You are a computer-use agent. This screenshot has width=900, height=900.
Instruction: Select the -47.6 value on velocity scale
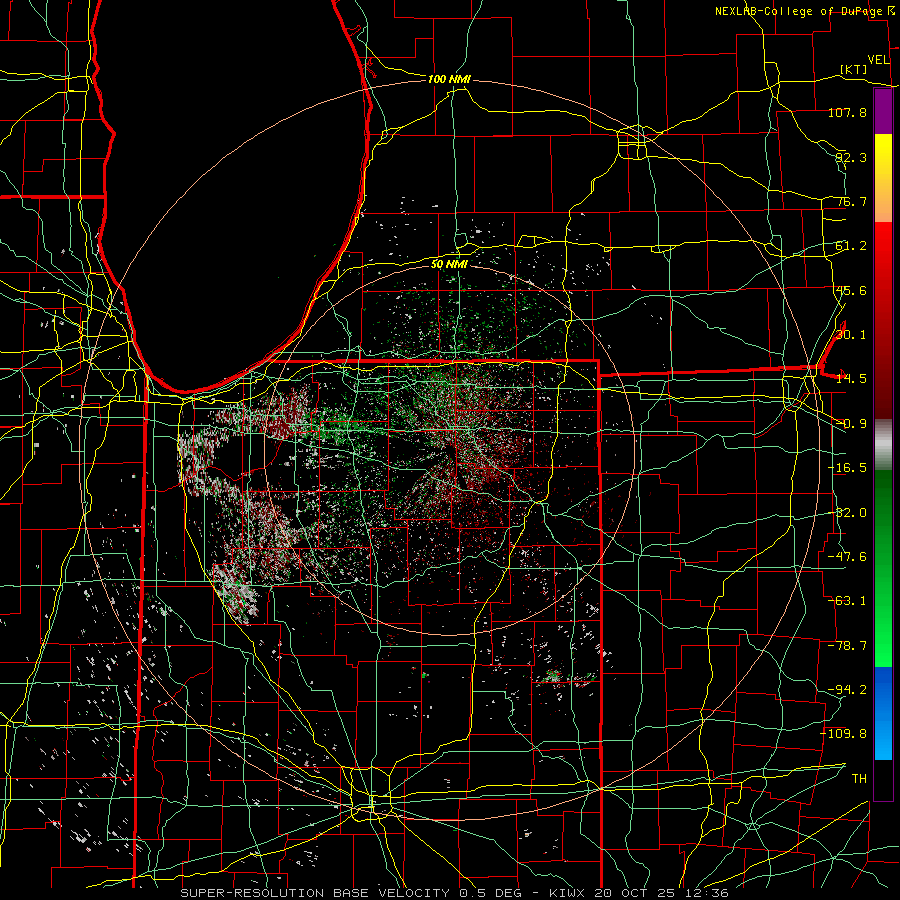tap(847, 557)
